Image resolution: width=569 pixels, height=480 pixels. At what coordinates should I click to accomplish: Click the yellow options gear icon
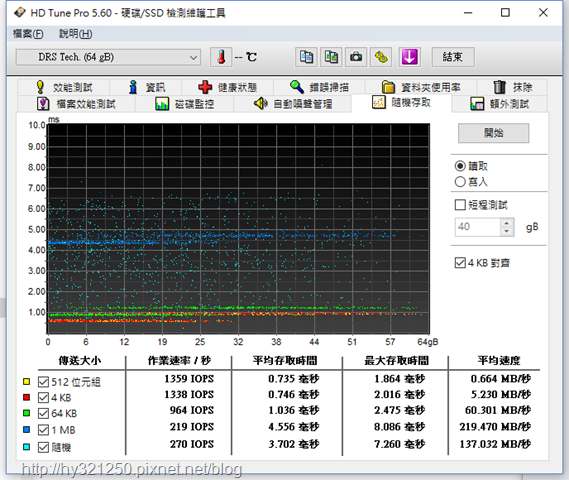[x=381, y=57]
